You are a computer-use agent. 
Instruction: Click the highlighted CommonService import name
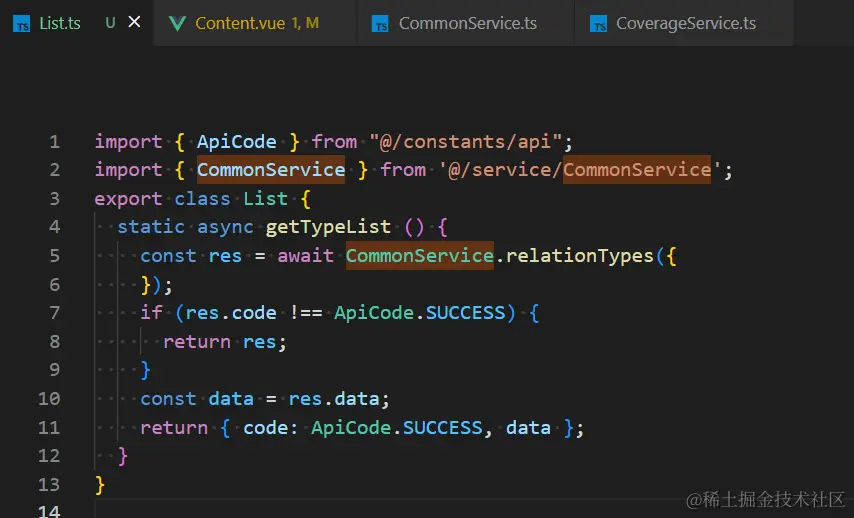(271, 170)
